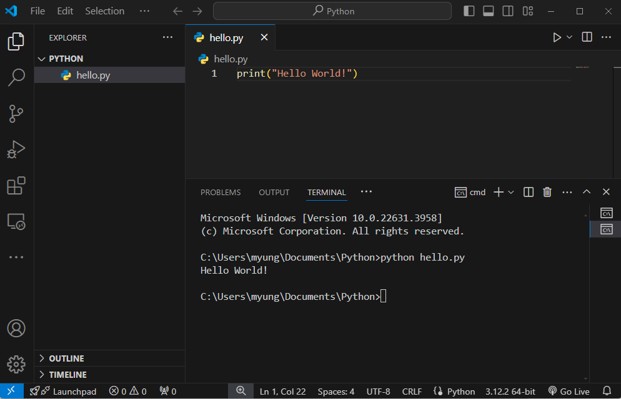Change file encoding UTF-8

(x=378, y=391)
